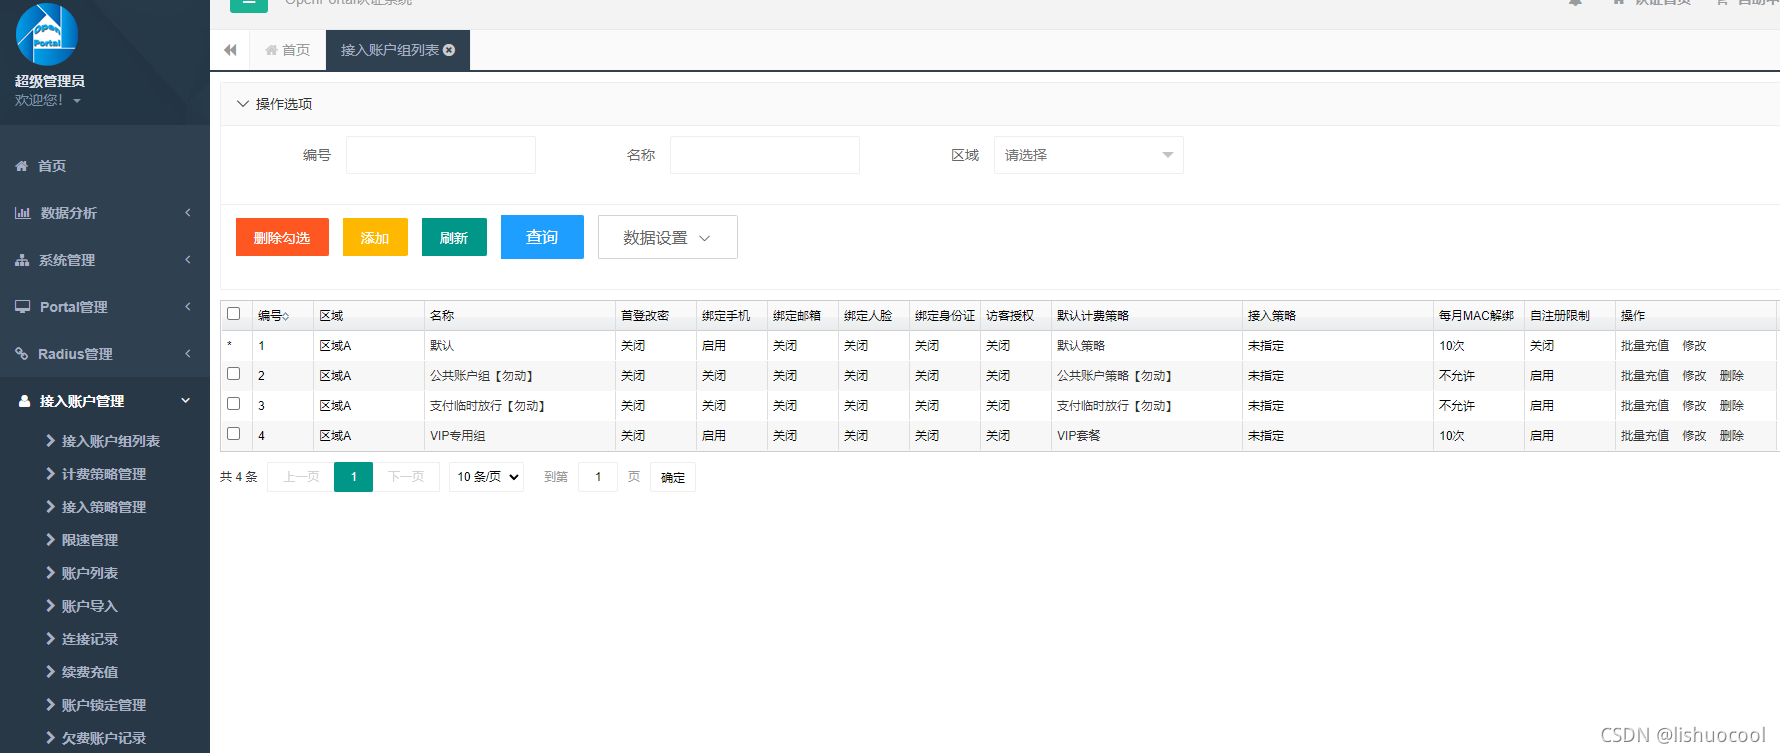
Task: Click 修改 for the 默认 row
Action: 1694,346
